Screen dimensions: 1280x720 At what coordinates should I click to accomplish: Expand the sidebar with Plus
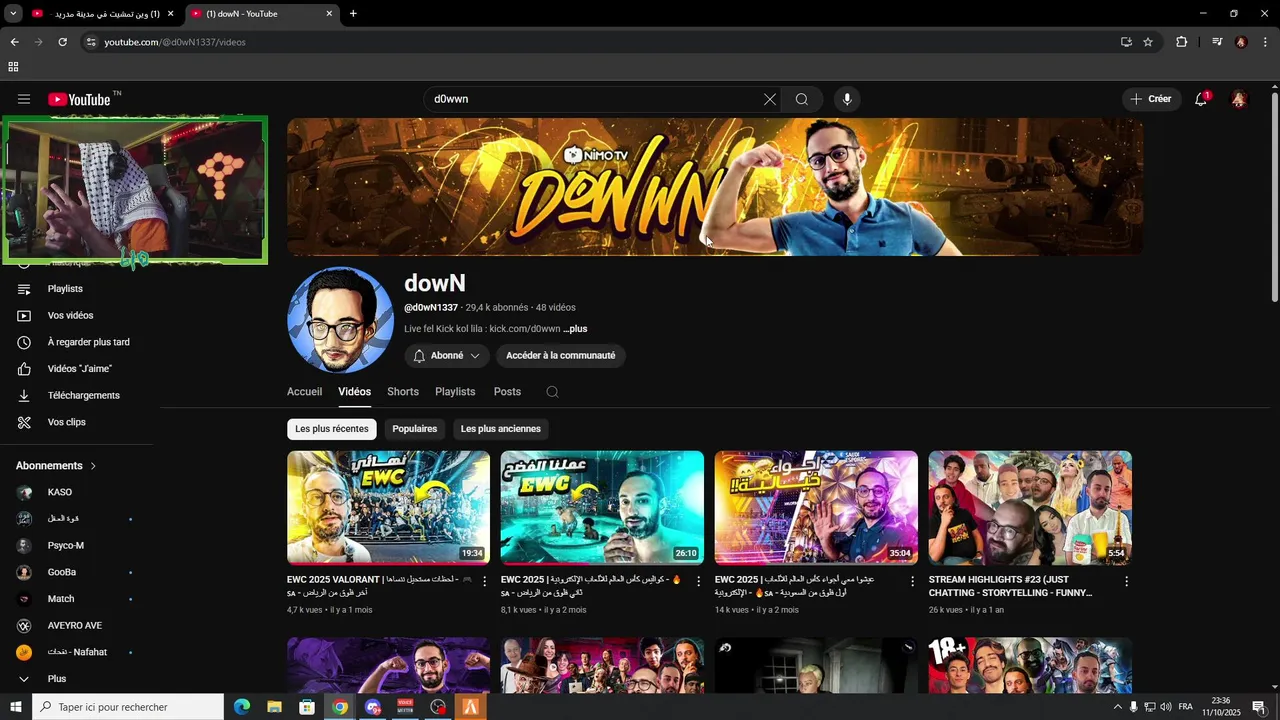pyautogui.click(x=57, y=679)
